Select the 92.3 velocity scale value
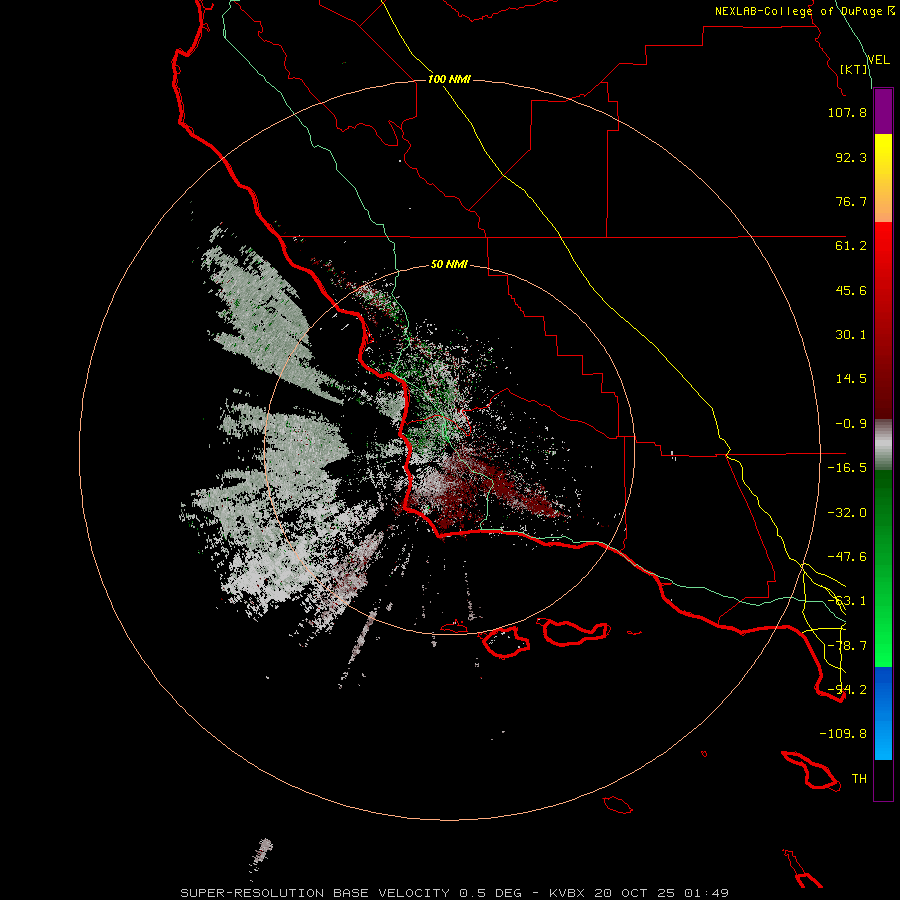Screen dimensions: 900x900 [x=851, y=157]
